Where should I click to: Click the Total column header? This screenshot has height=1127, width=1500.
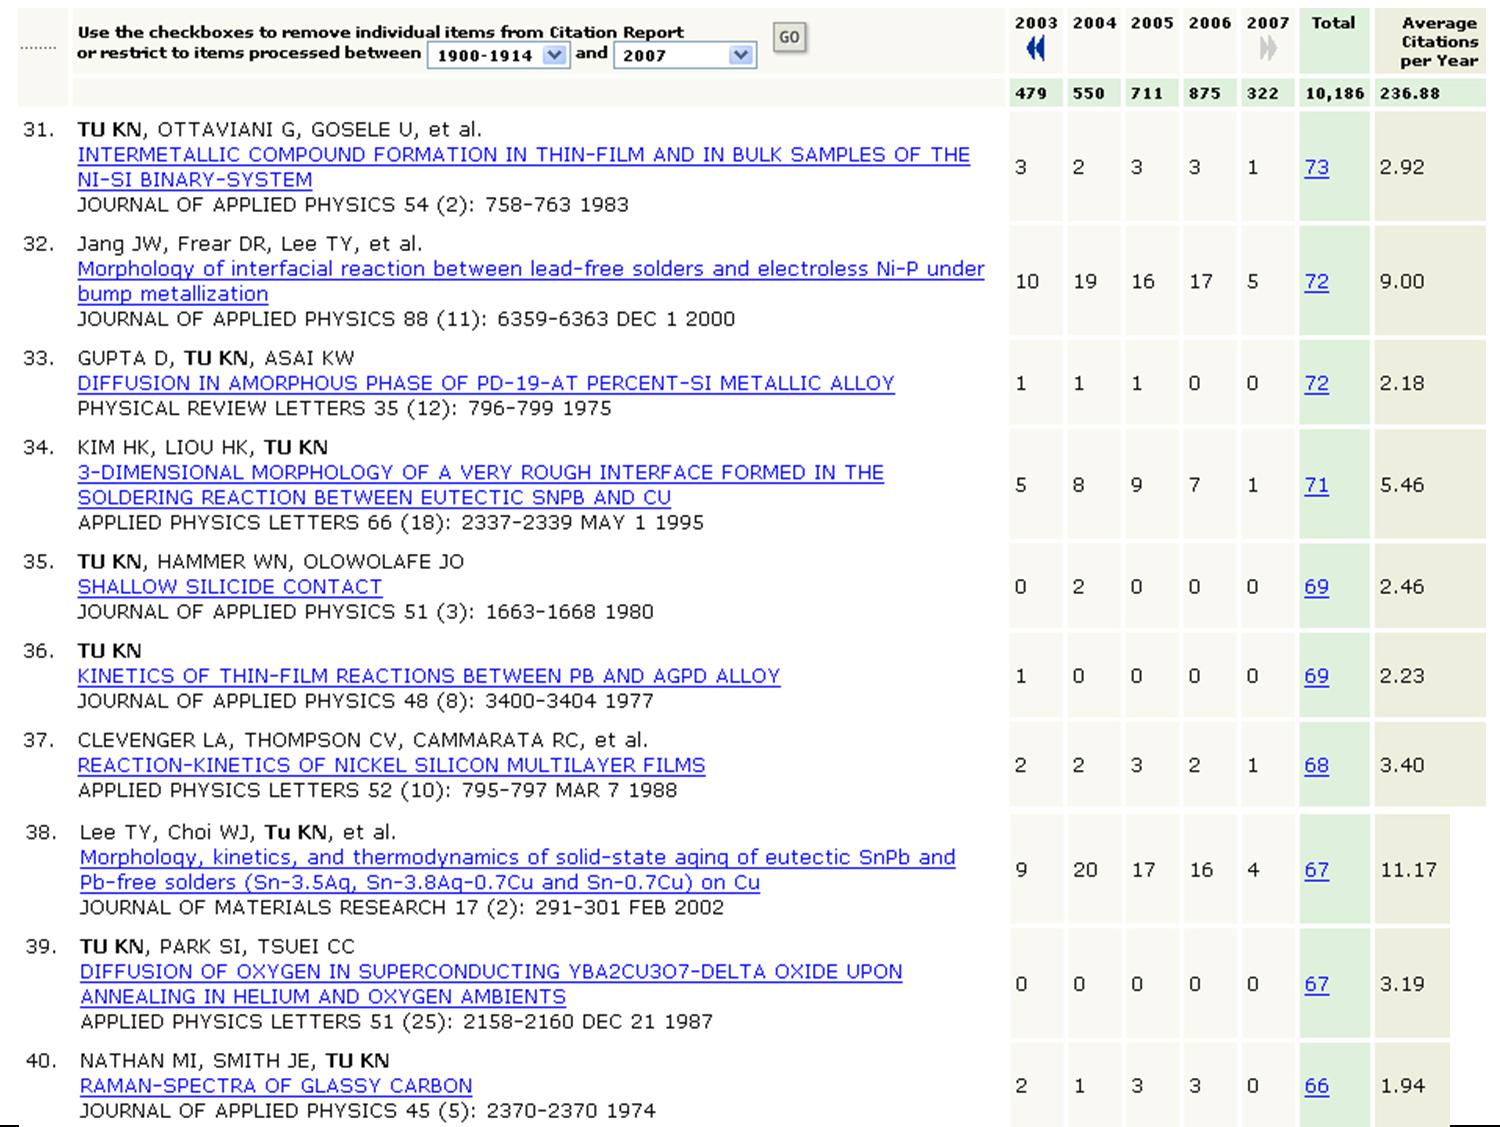1333,22
